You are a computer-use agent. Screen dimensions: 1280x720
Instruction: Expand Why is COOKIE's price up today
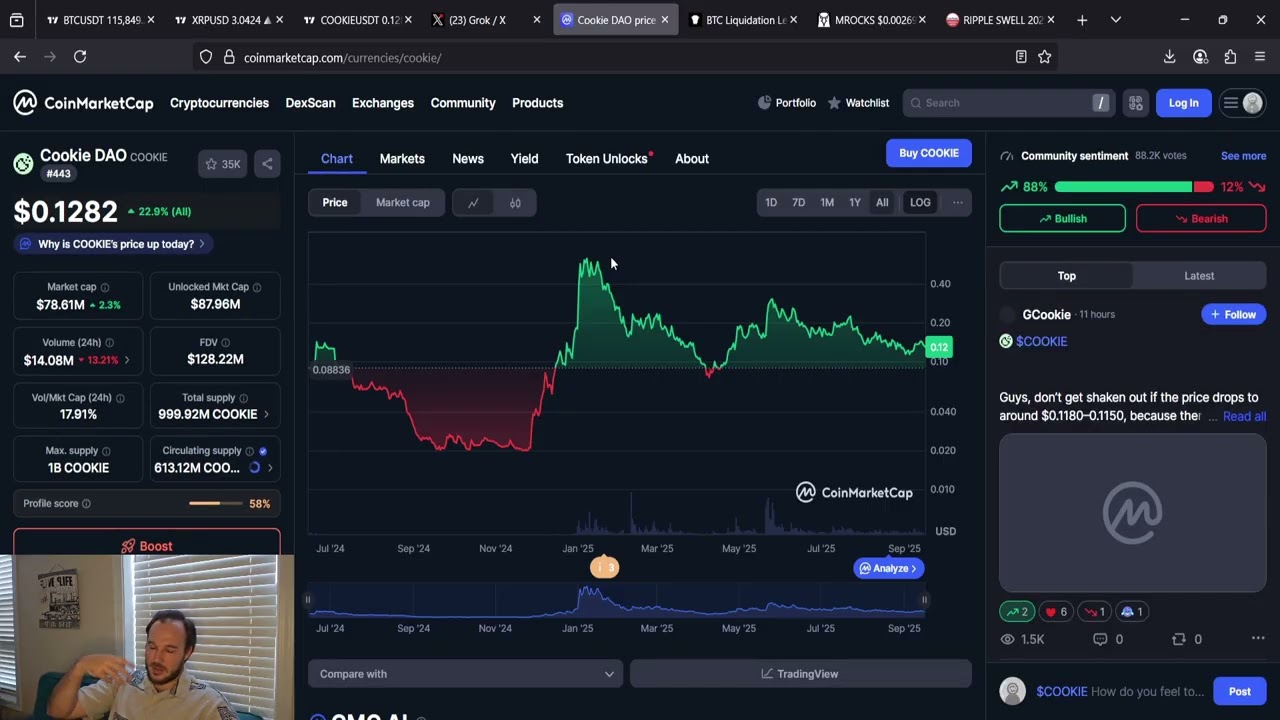tap(112, 244)
